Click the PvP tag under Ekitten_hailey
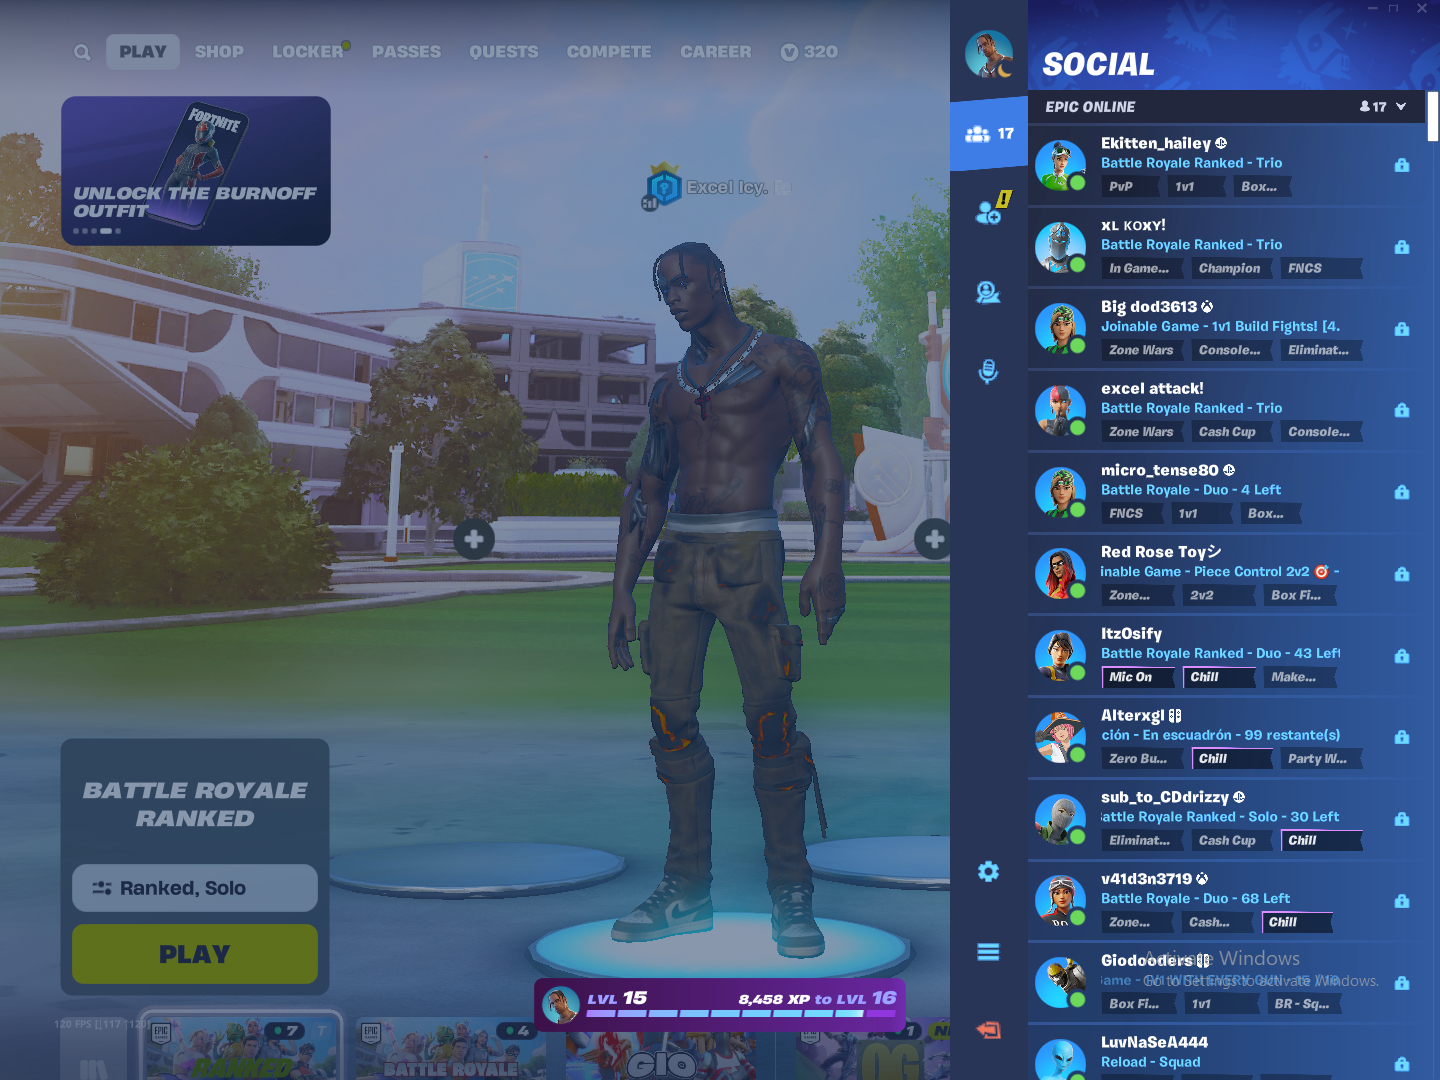Screen dimensions: 1440x1080 click(1129, 186)
